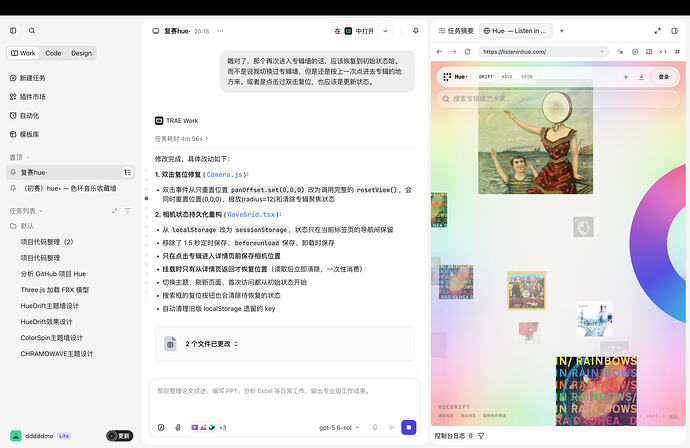Image resolution: width=690 pixels, height=448 pixels.
Task: Activate the element picker cursor icon
Action: [x=620, y=51]
